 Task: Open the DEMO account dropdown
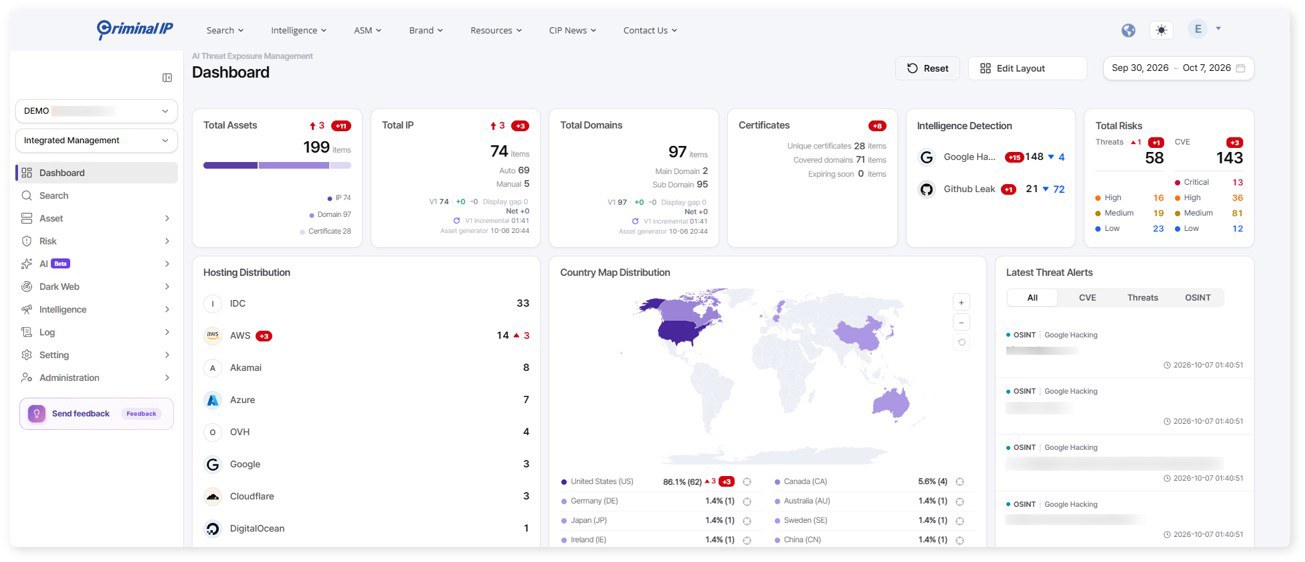coord(97,111)
